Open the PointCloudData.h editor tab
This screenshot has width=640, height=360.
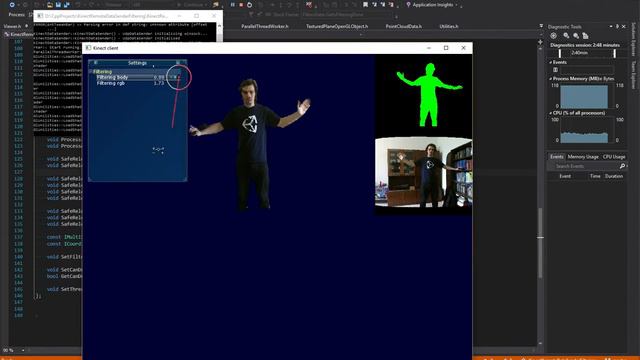tap(404, 27)
